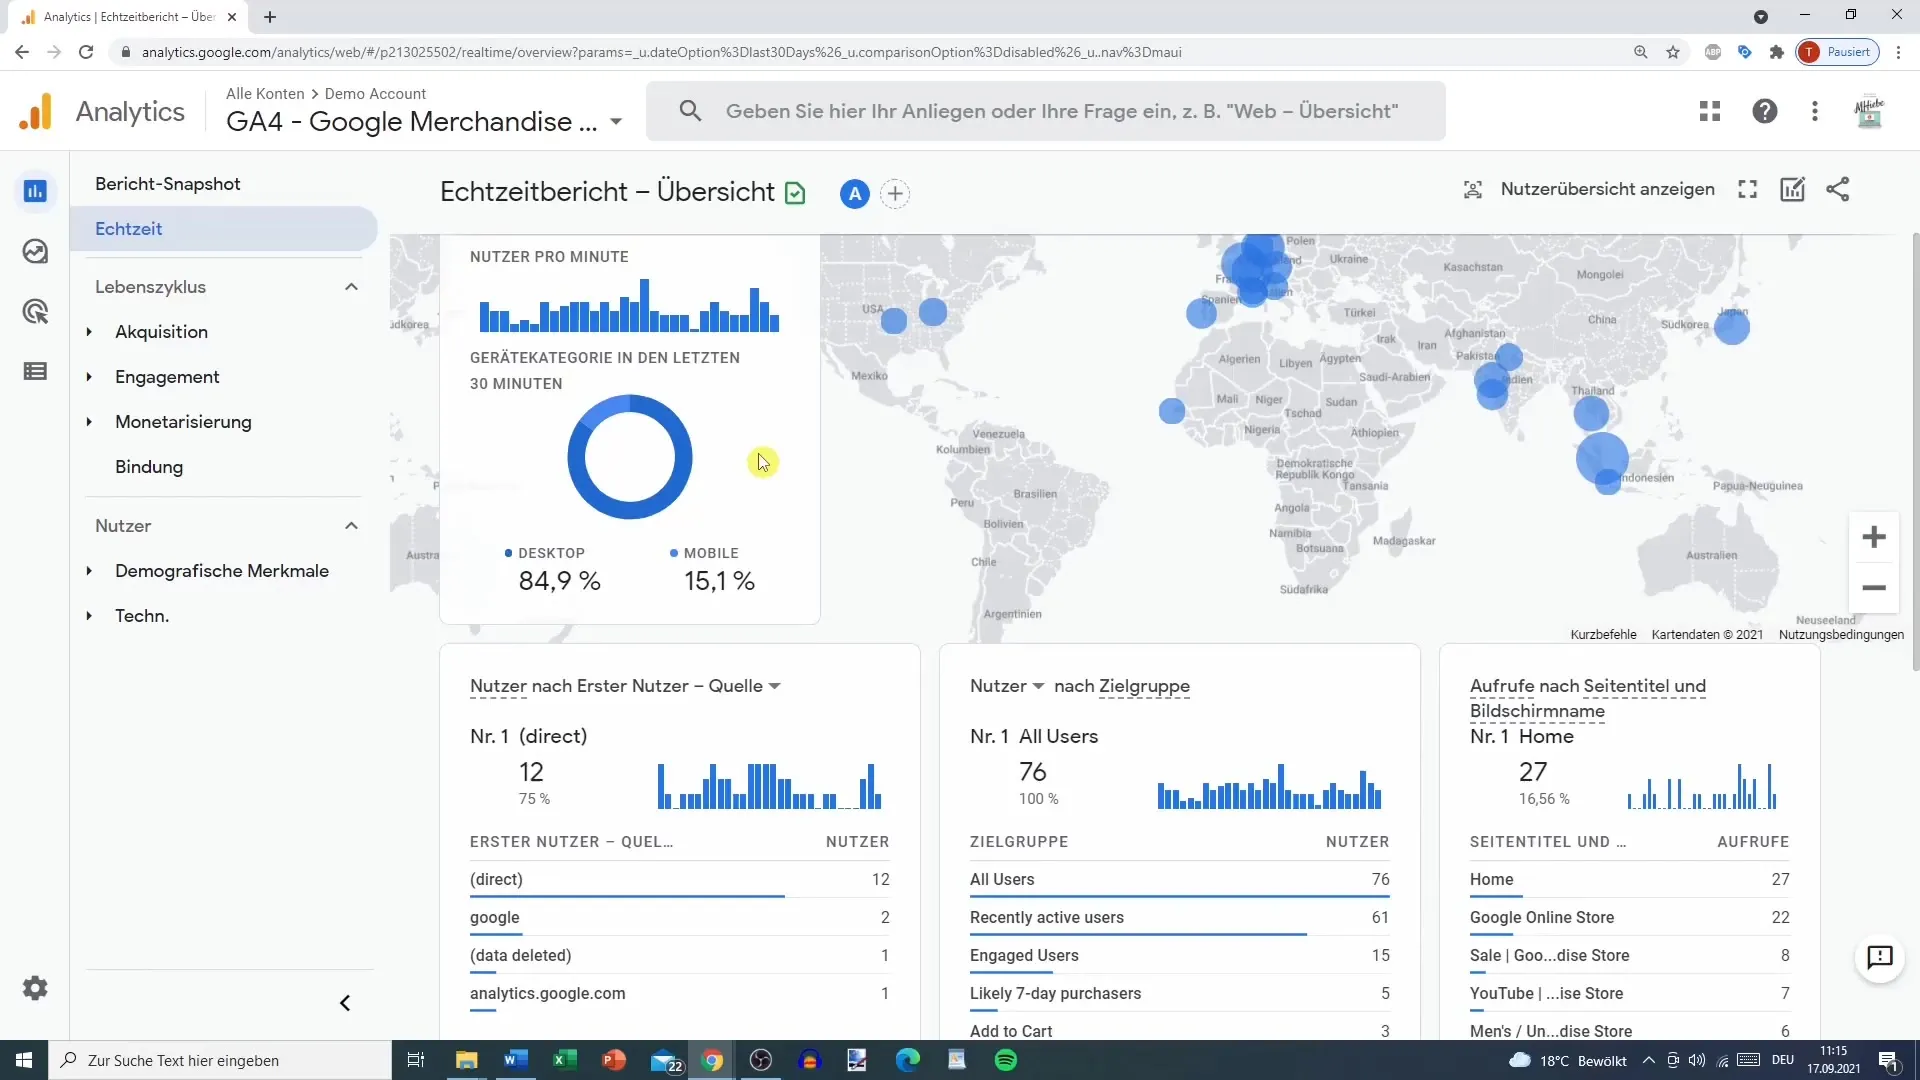Click the Echtzeit tab in sidebar
Image resolution: width=1920 pixels, height=1080 pixels.
click(x=128, y=228)
